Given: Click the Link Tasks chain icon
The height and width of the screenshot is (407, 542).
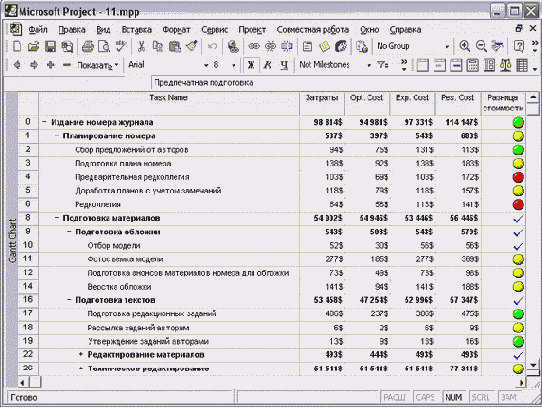Looking at the screenshot, I should pos(254,46).
